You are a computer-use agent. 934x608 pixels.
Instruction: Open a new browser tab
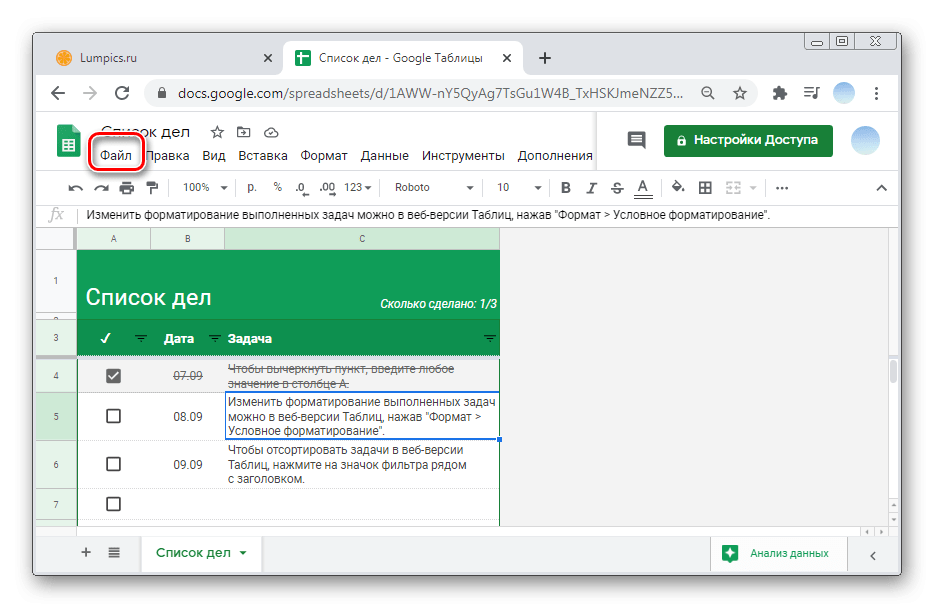(544, 58)
